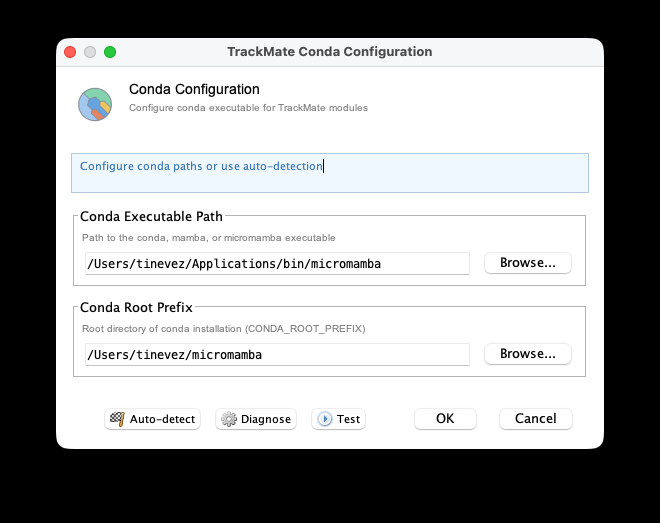The image size is (660, 523).
Task: Click the Conda logo icon in the header
Action: click(95, 104)
